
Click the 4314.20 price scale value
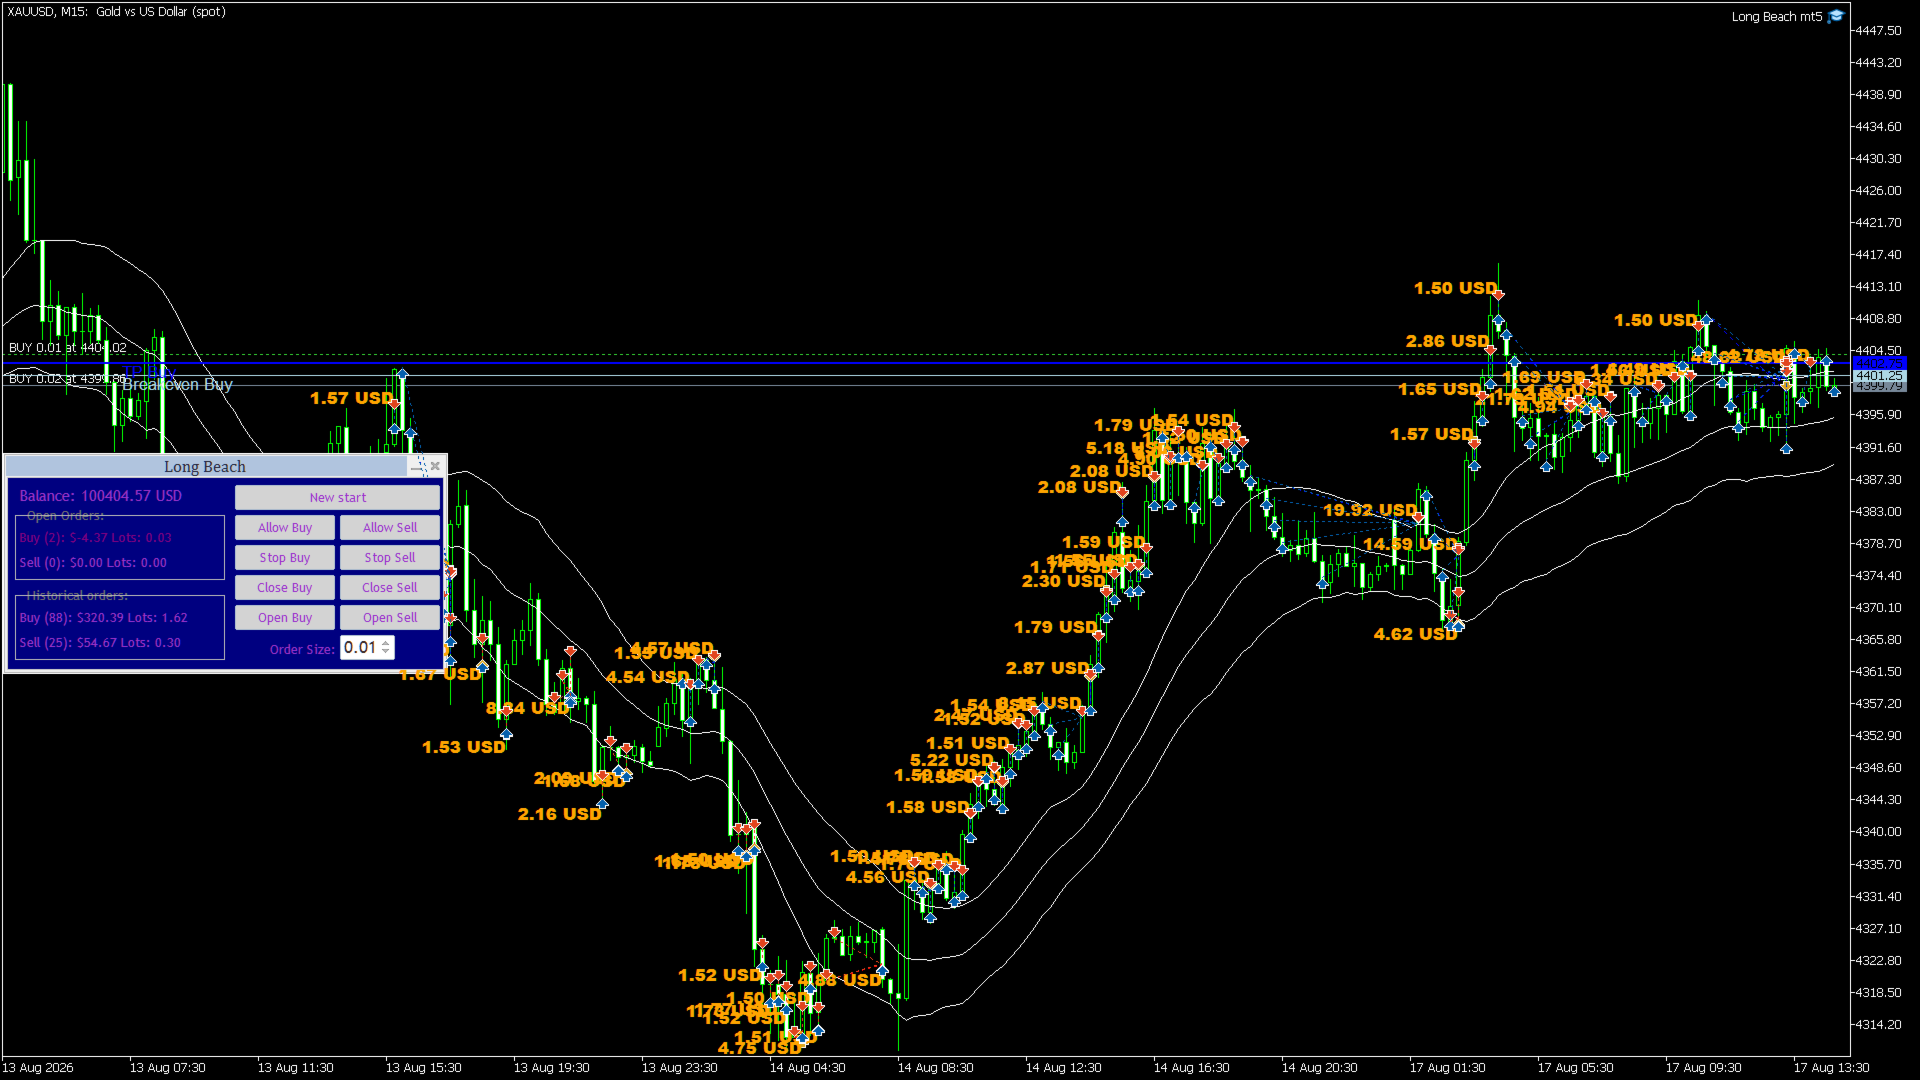point(1878,1025)
